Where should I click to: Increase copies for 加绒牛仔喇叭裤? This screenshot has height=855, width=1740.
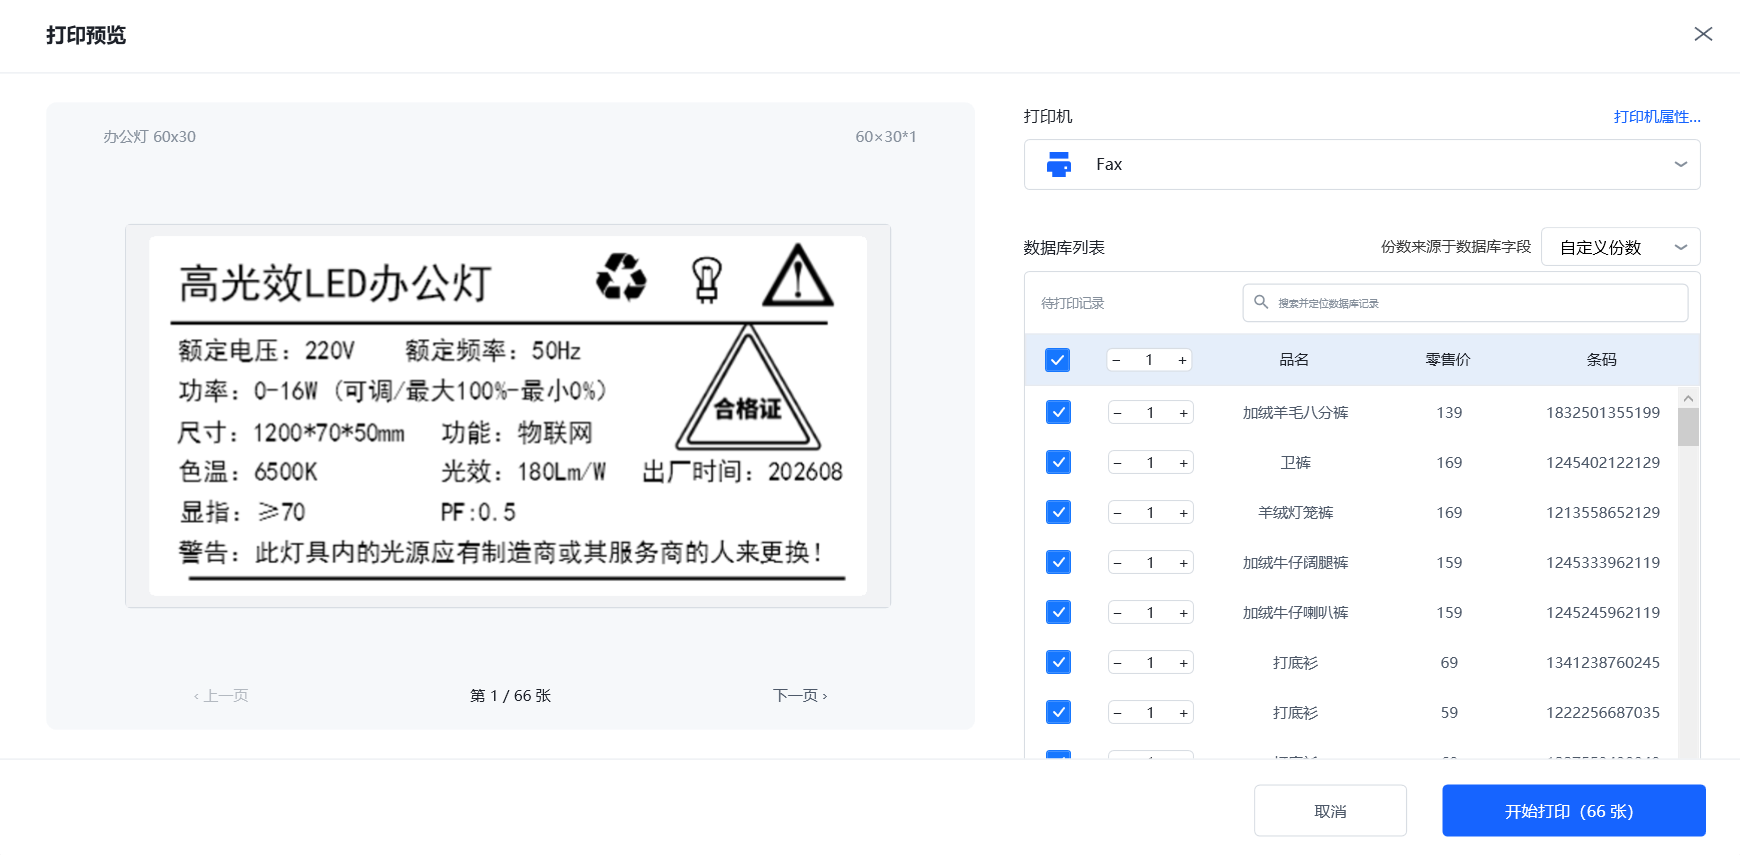click(1183, 613)
